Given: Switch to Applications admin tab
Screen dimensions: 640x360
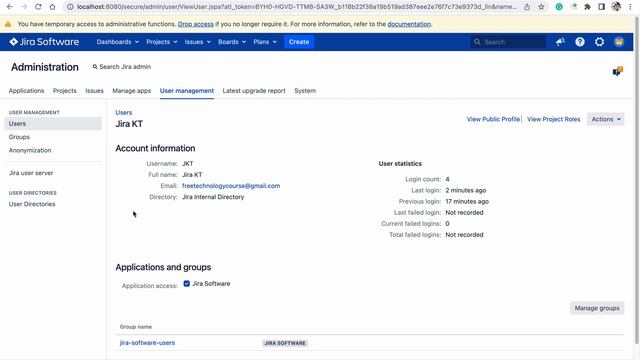Looking at the screenshot, I should pyautogui.click(x=27, y=91).
